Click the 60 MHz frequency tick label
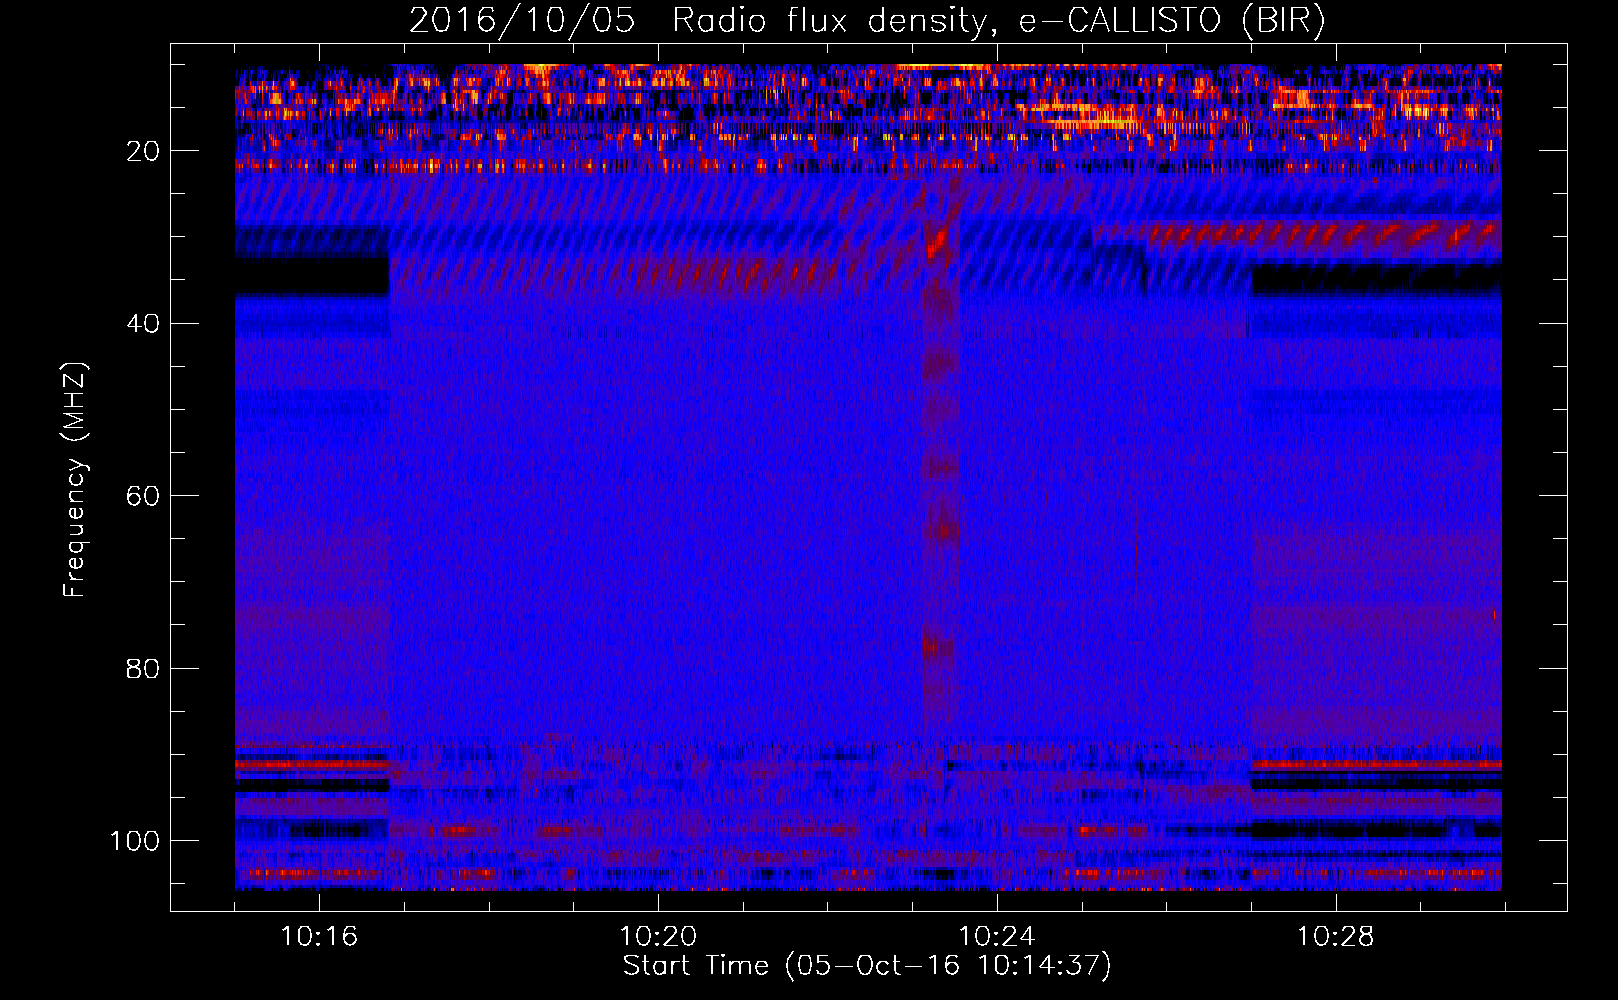 pyautogui.click(x=143, y=496)
